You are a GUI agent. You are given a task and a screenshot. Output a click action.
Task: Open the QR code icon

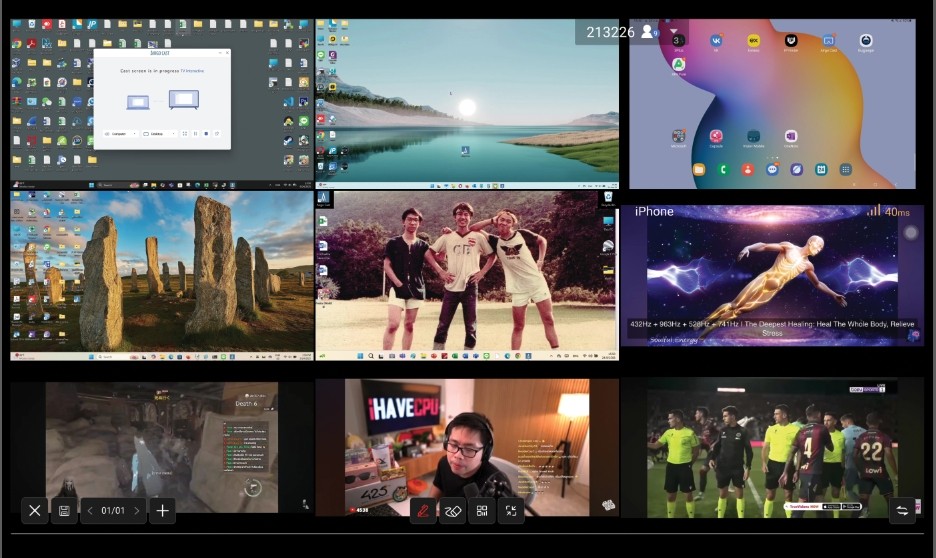pyautogui.click(x=482, y=511)
